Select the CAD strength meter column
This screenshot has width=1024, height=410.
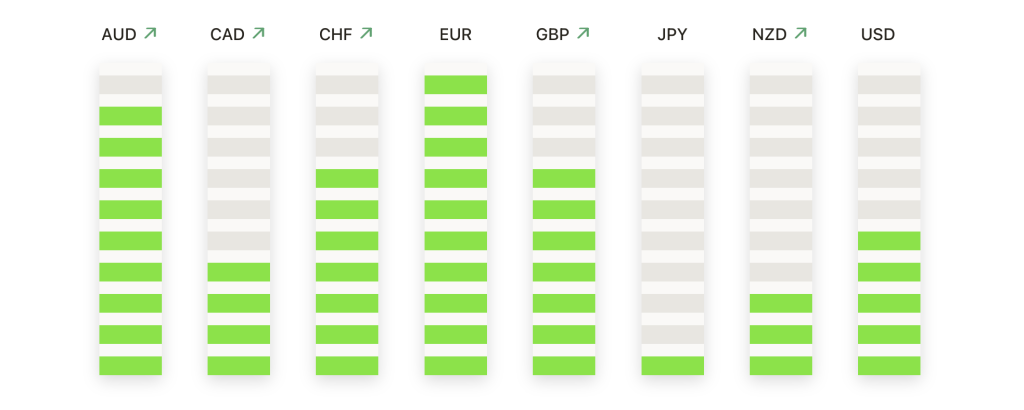point(239,225)
